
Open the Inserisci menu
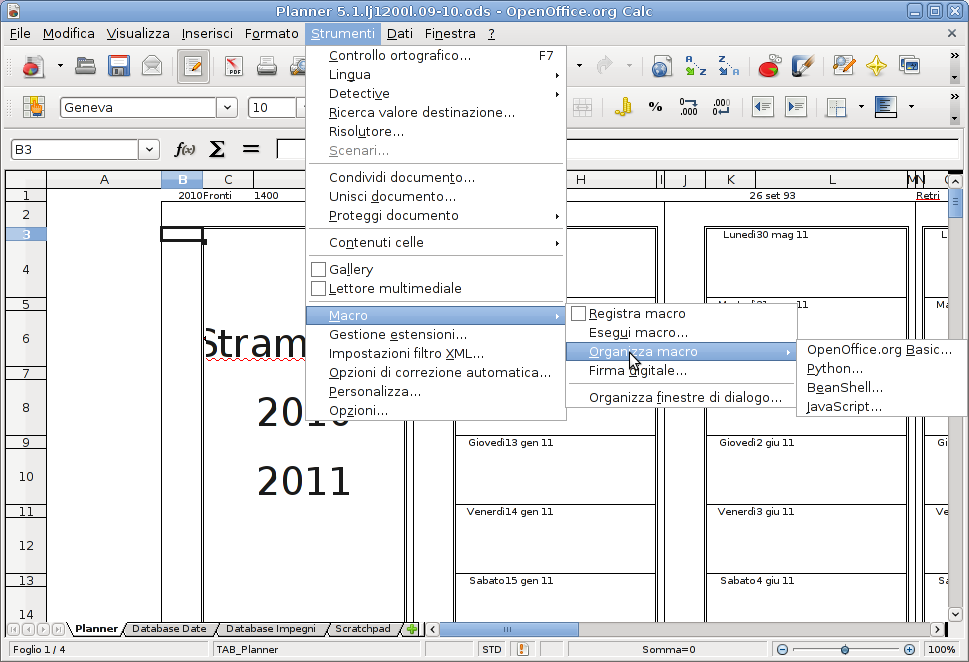[207, 33]
